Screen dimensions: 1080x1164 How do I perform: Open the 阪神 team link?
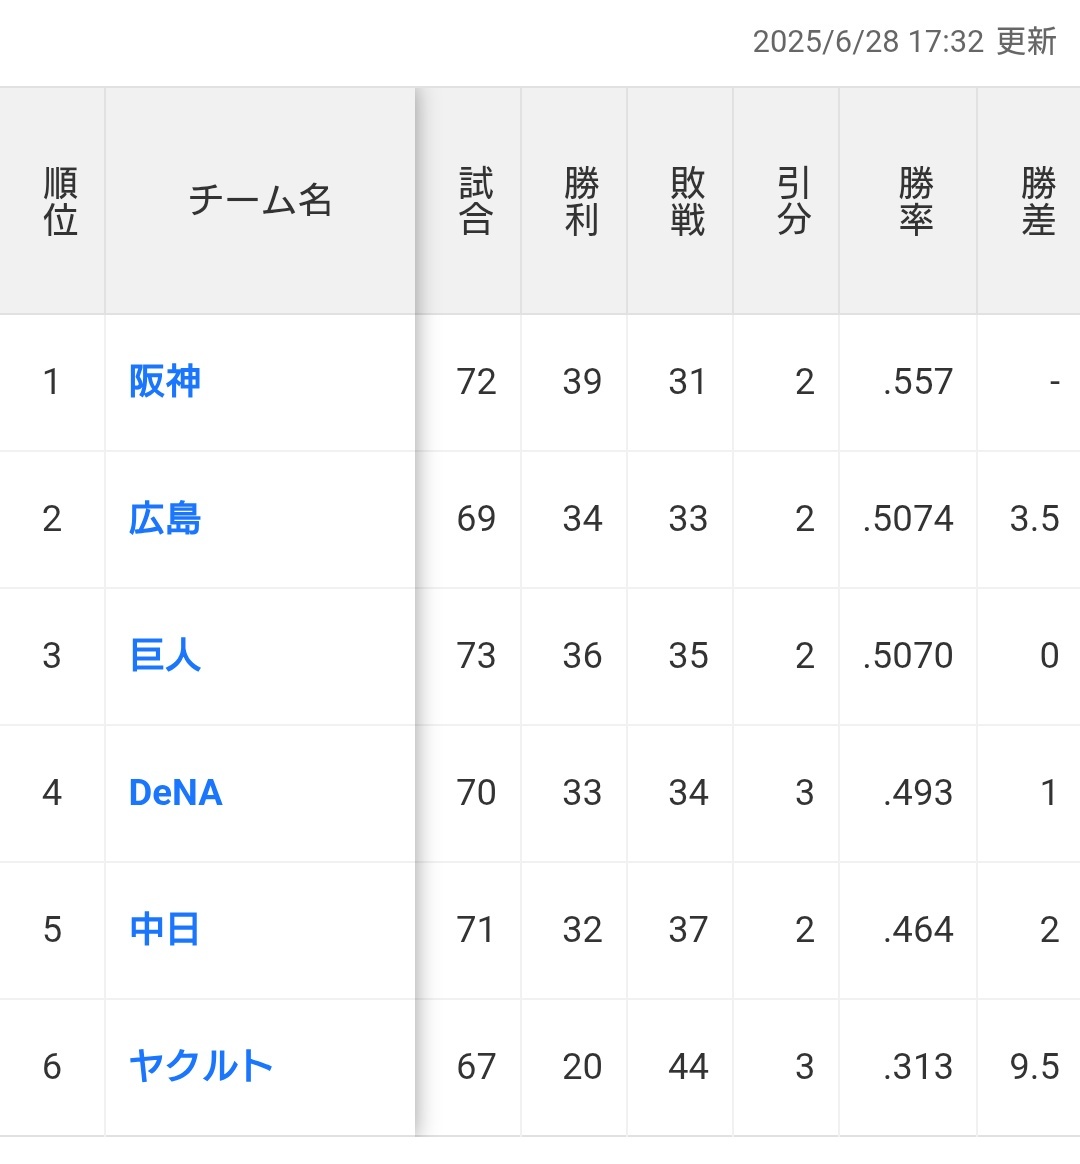pos(165,382)
